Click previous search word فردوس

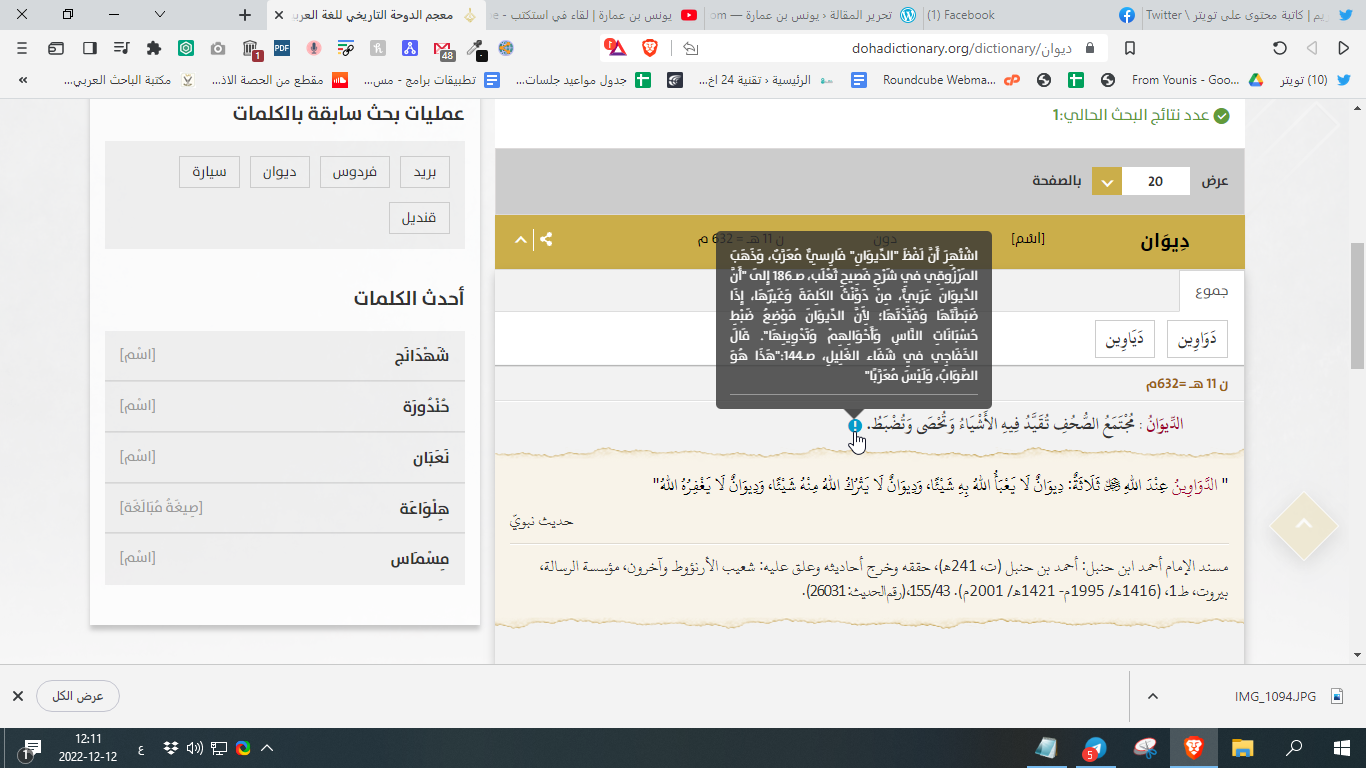click(355, 172)
